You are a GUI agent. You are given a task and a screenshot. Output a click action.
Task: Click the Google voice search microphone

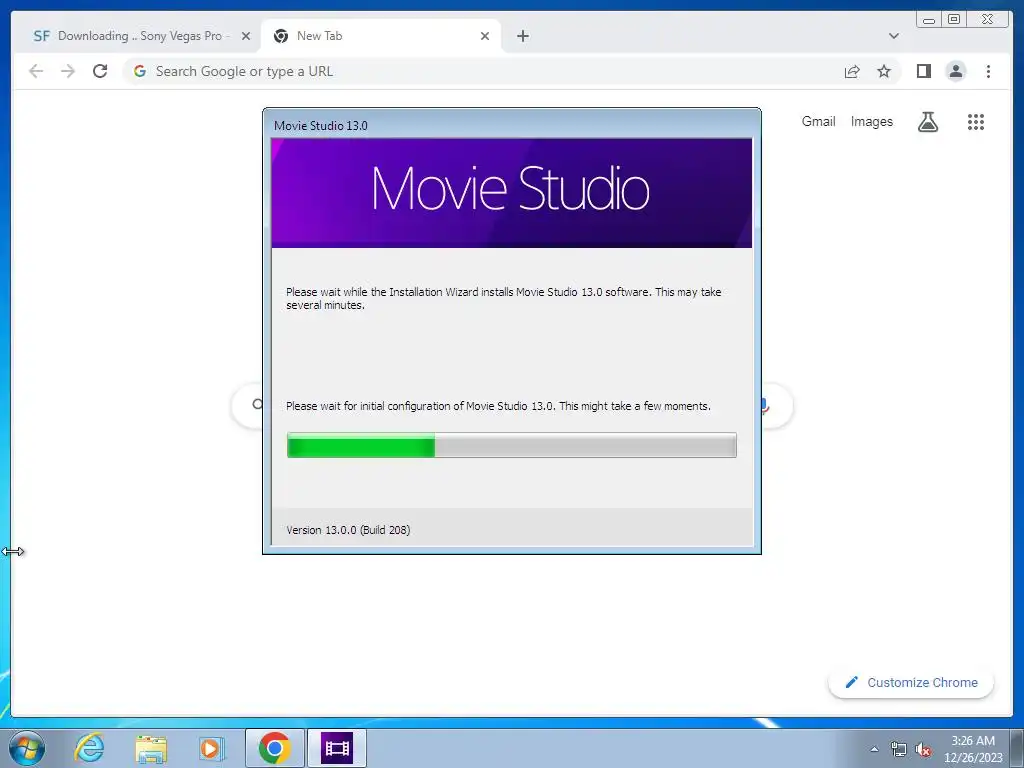click(764, 406)
